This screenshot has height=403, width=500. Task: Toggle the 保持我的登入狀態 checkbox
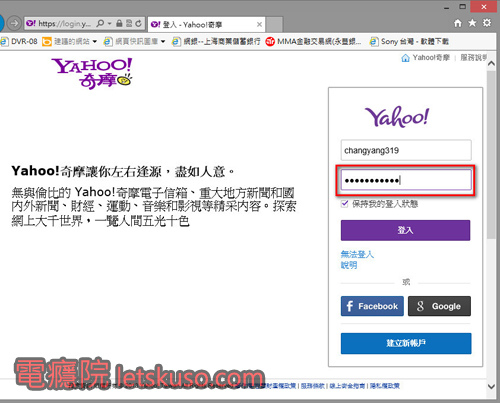(345, 203)
